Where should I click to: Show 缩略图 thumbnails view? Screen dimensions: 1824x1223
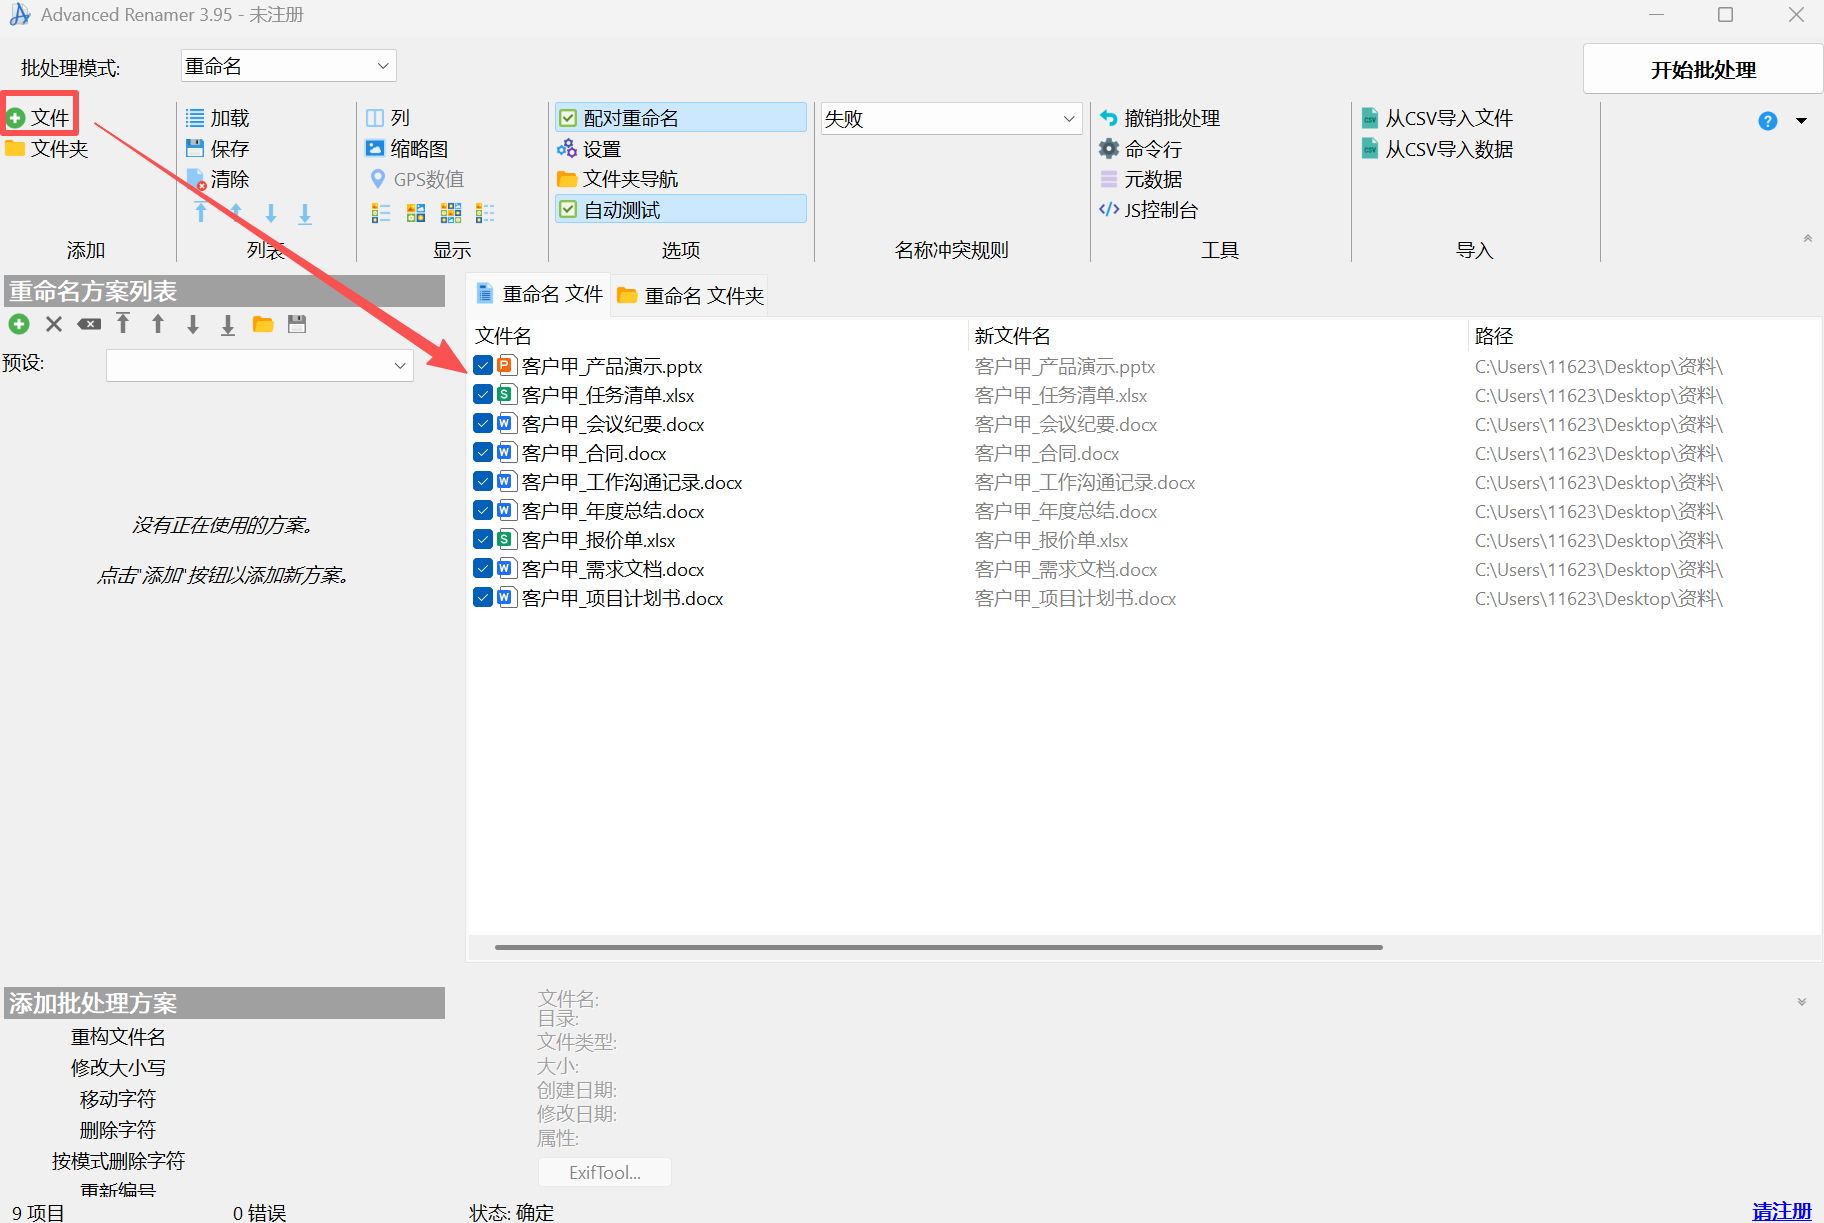click(407, 149)
